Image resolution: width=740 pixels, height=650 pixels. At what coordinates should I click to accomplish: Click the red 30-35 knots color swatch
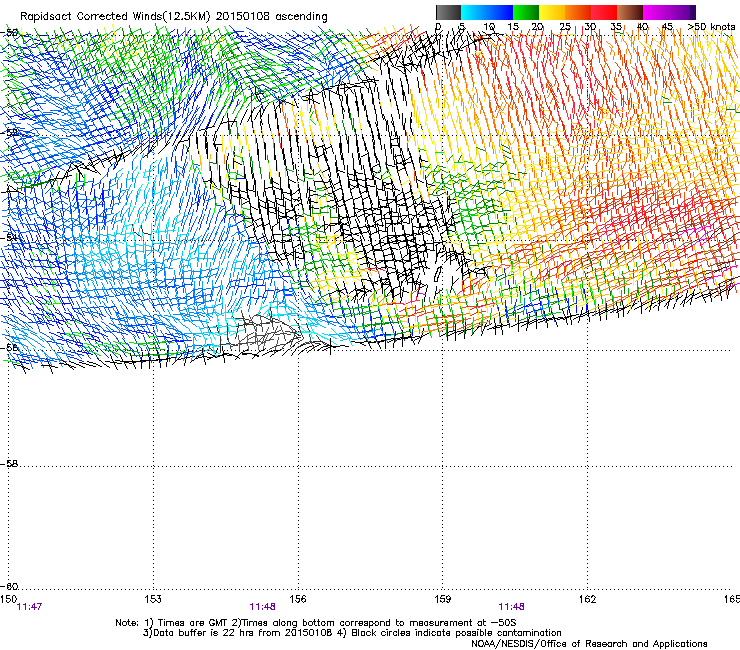coord(604,12)
